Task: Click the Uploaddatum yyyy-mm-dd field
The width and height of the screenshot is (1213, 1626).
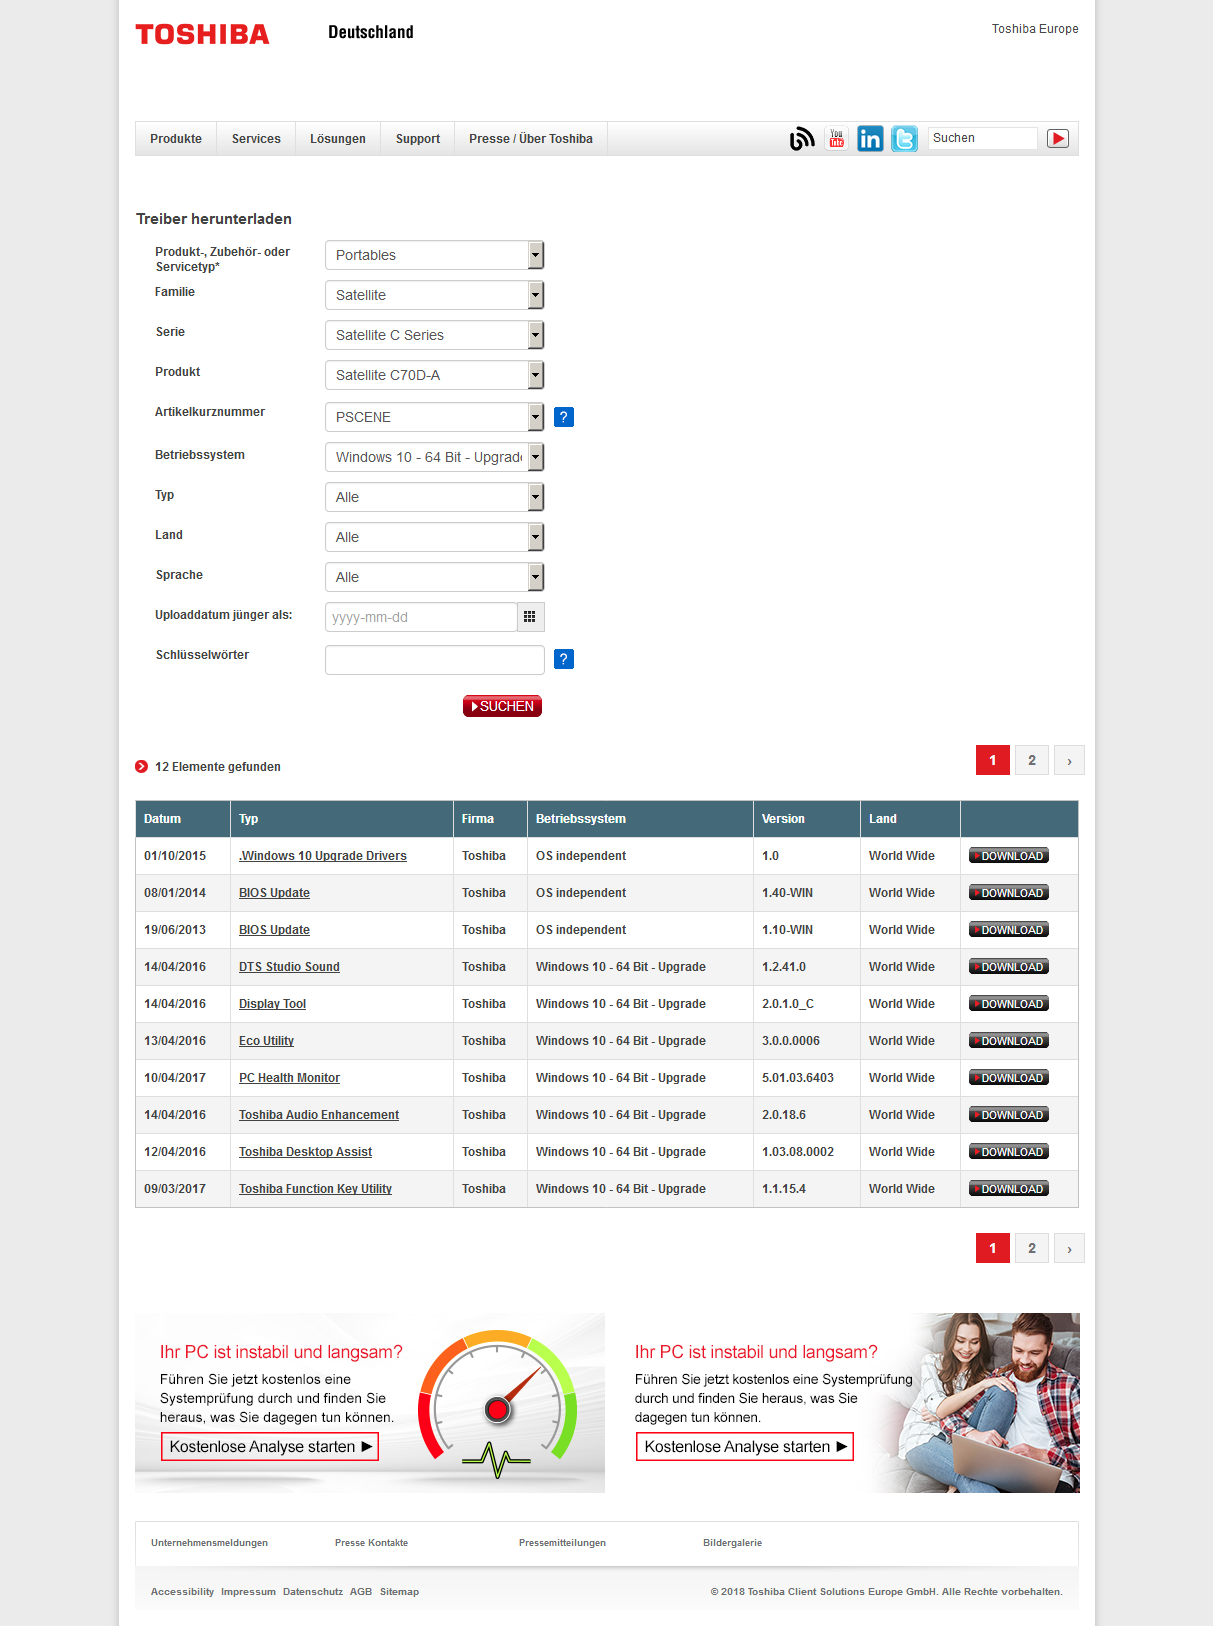Action: pyautogui.click(x=421, y=617)
